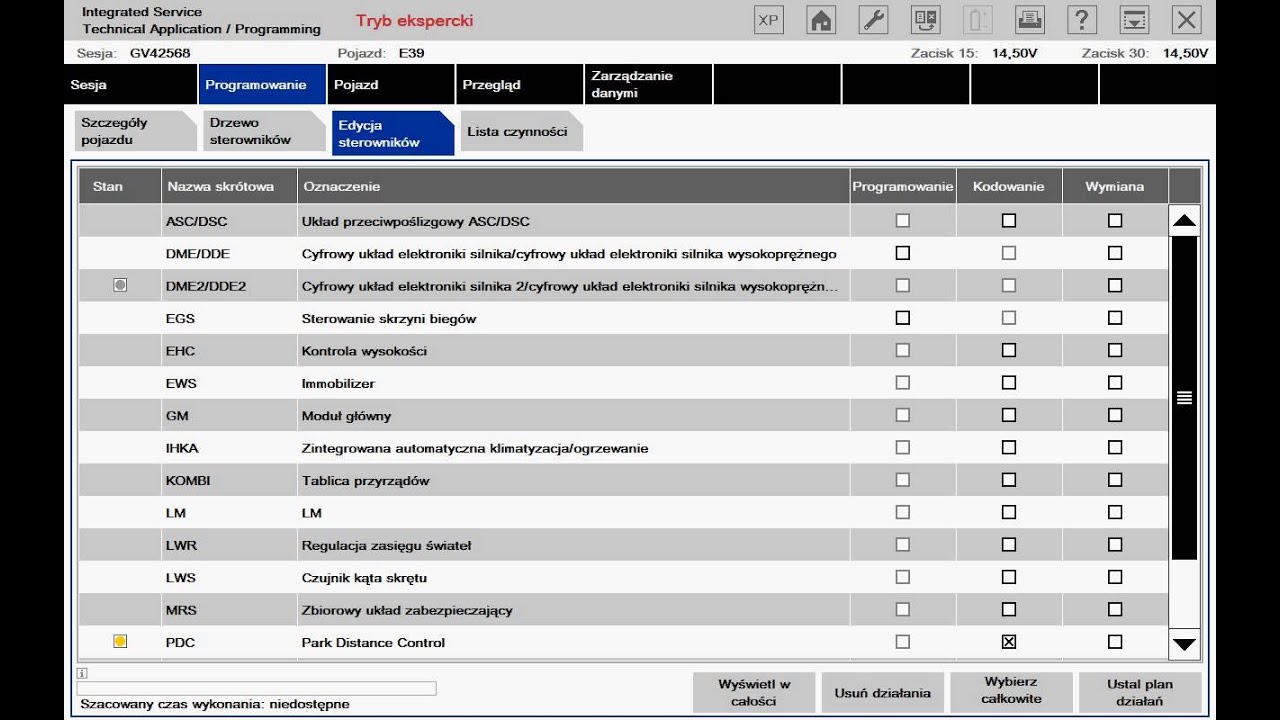Image resolution: width=1280 pixels, height=720 pixels.
Task: Click Wybierz całkowite button
Action: [1012, 692]
